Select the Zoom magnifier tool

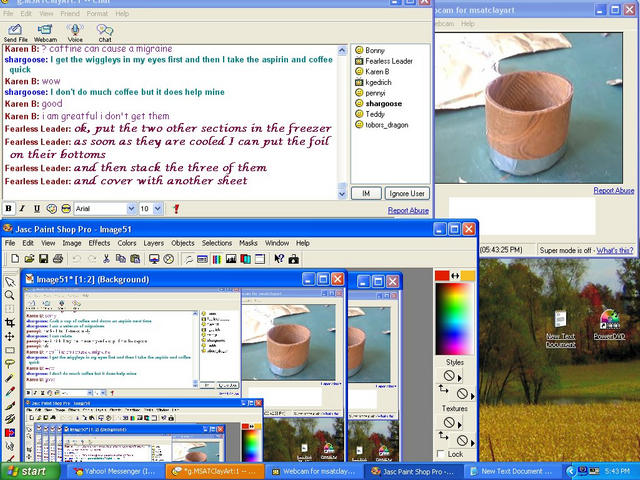point(9,296)
